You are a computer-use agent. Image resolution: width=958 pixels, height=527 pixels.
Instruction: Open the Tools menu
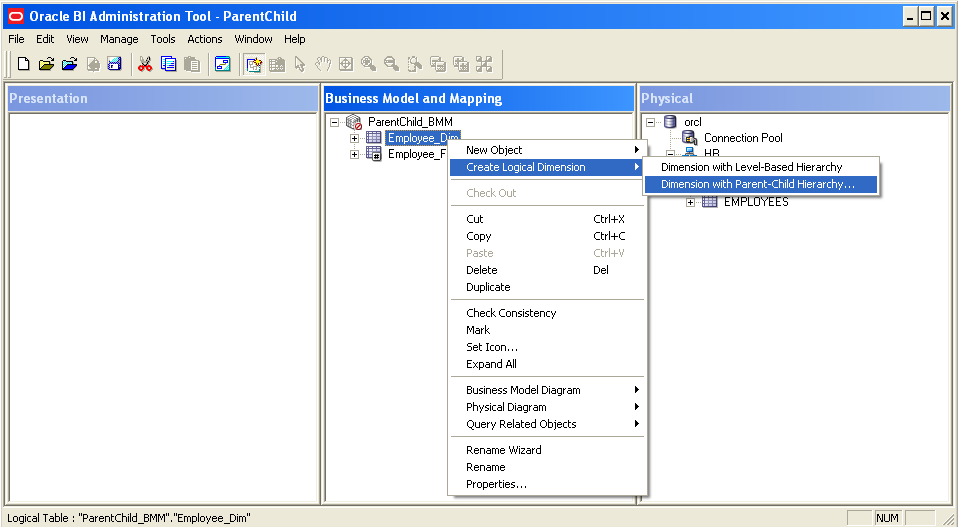[163, 39]
